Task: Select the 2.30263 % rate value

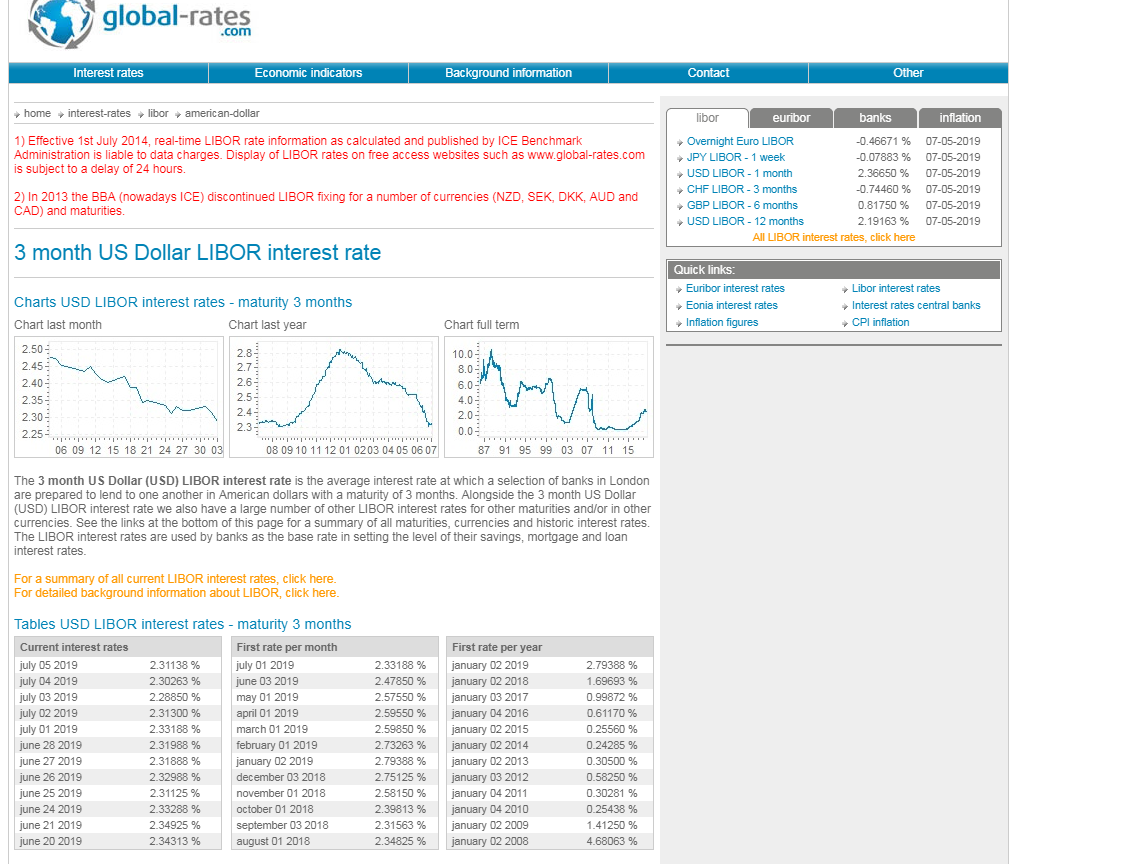Action: pyautogui.click(x=175, y=681)
